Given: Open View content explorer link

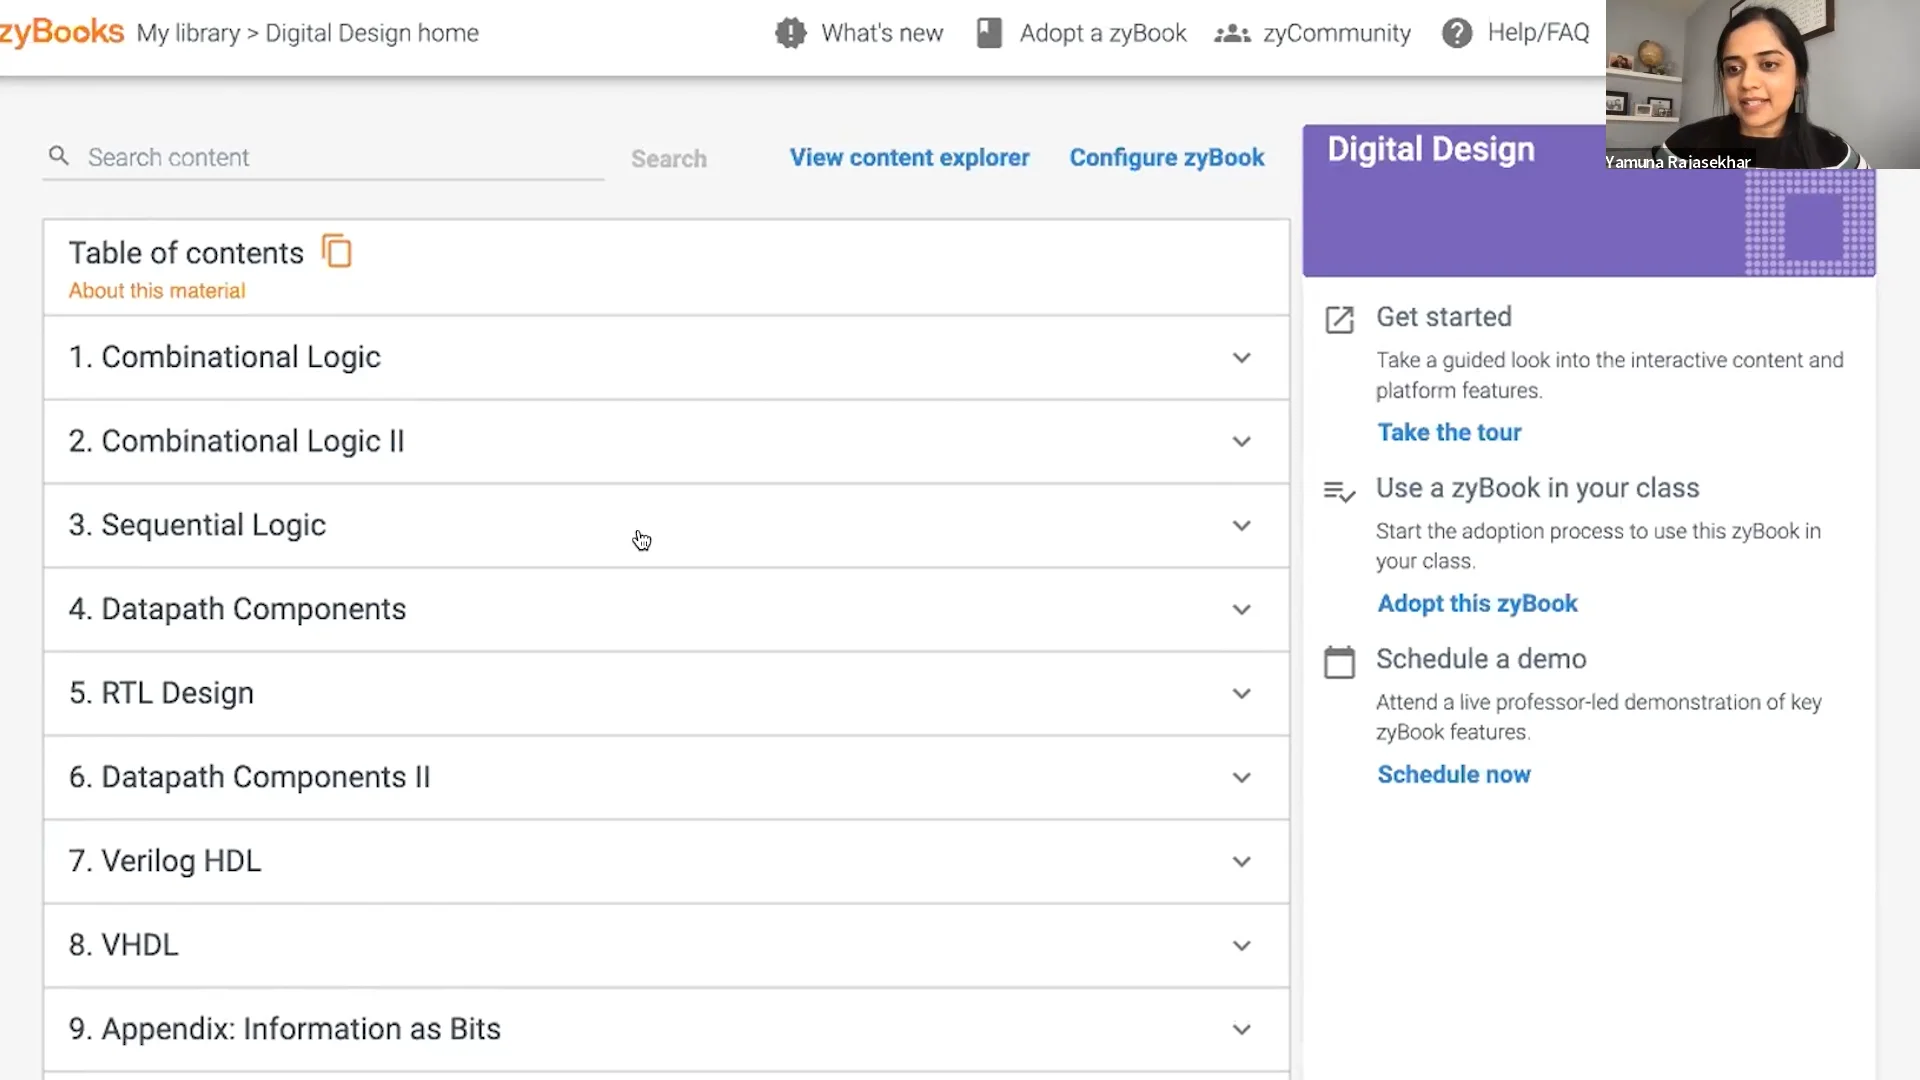Looking at the screenshot, I should (909, 157).
